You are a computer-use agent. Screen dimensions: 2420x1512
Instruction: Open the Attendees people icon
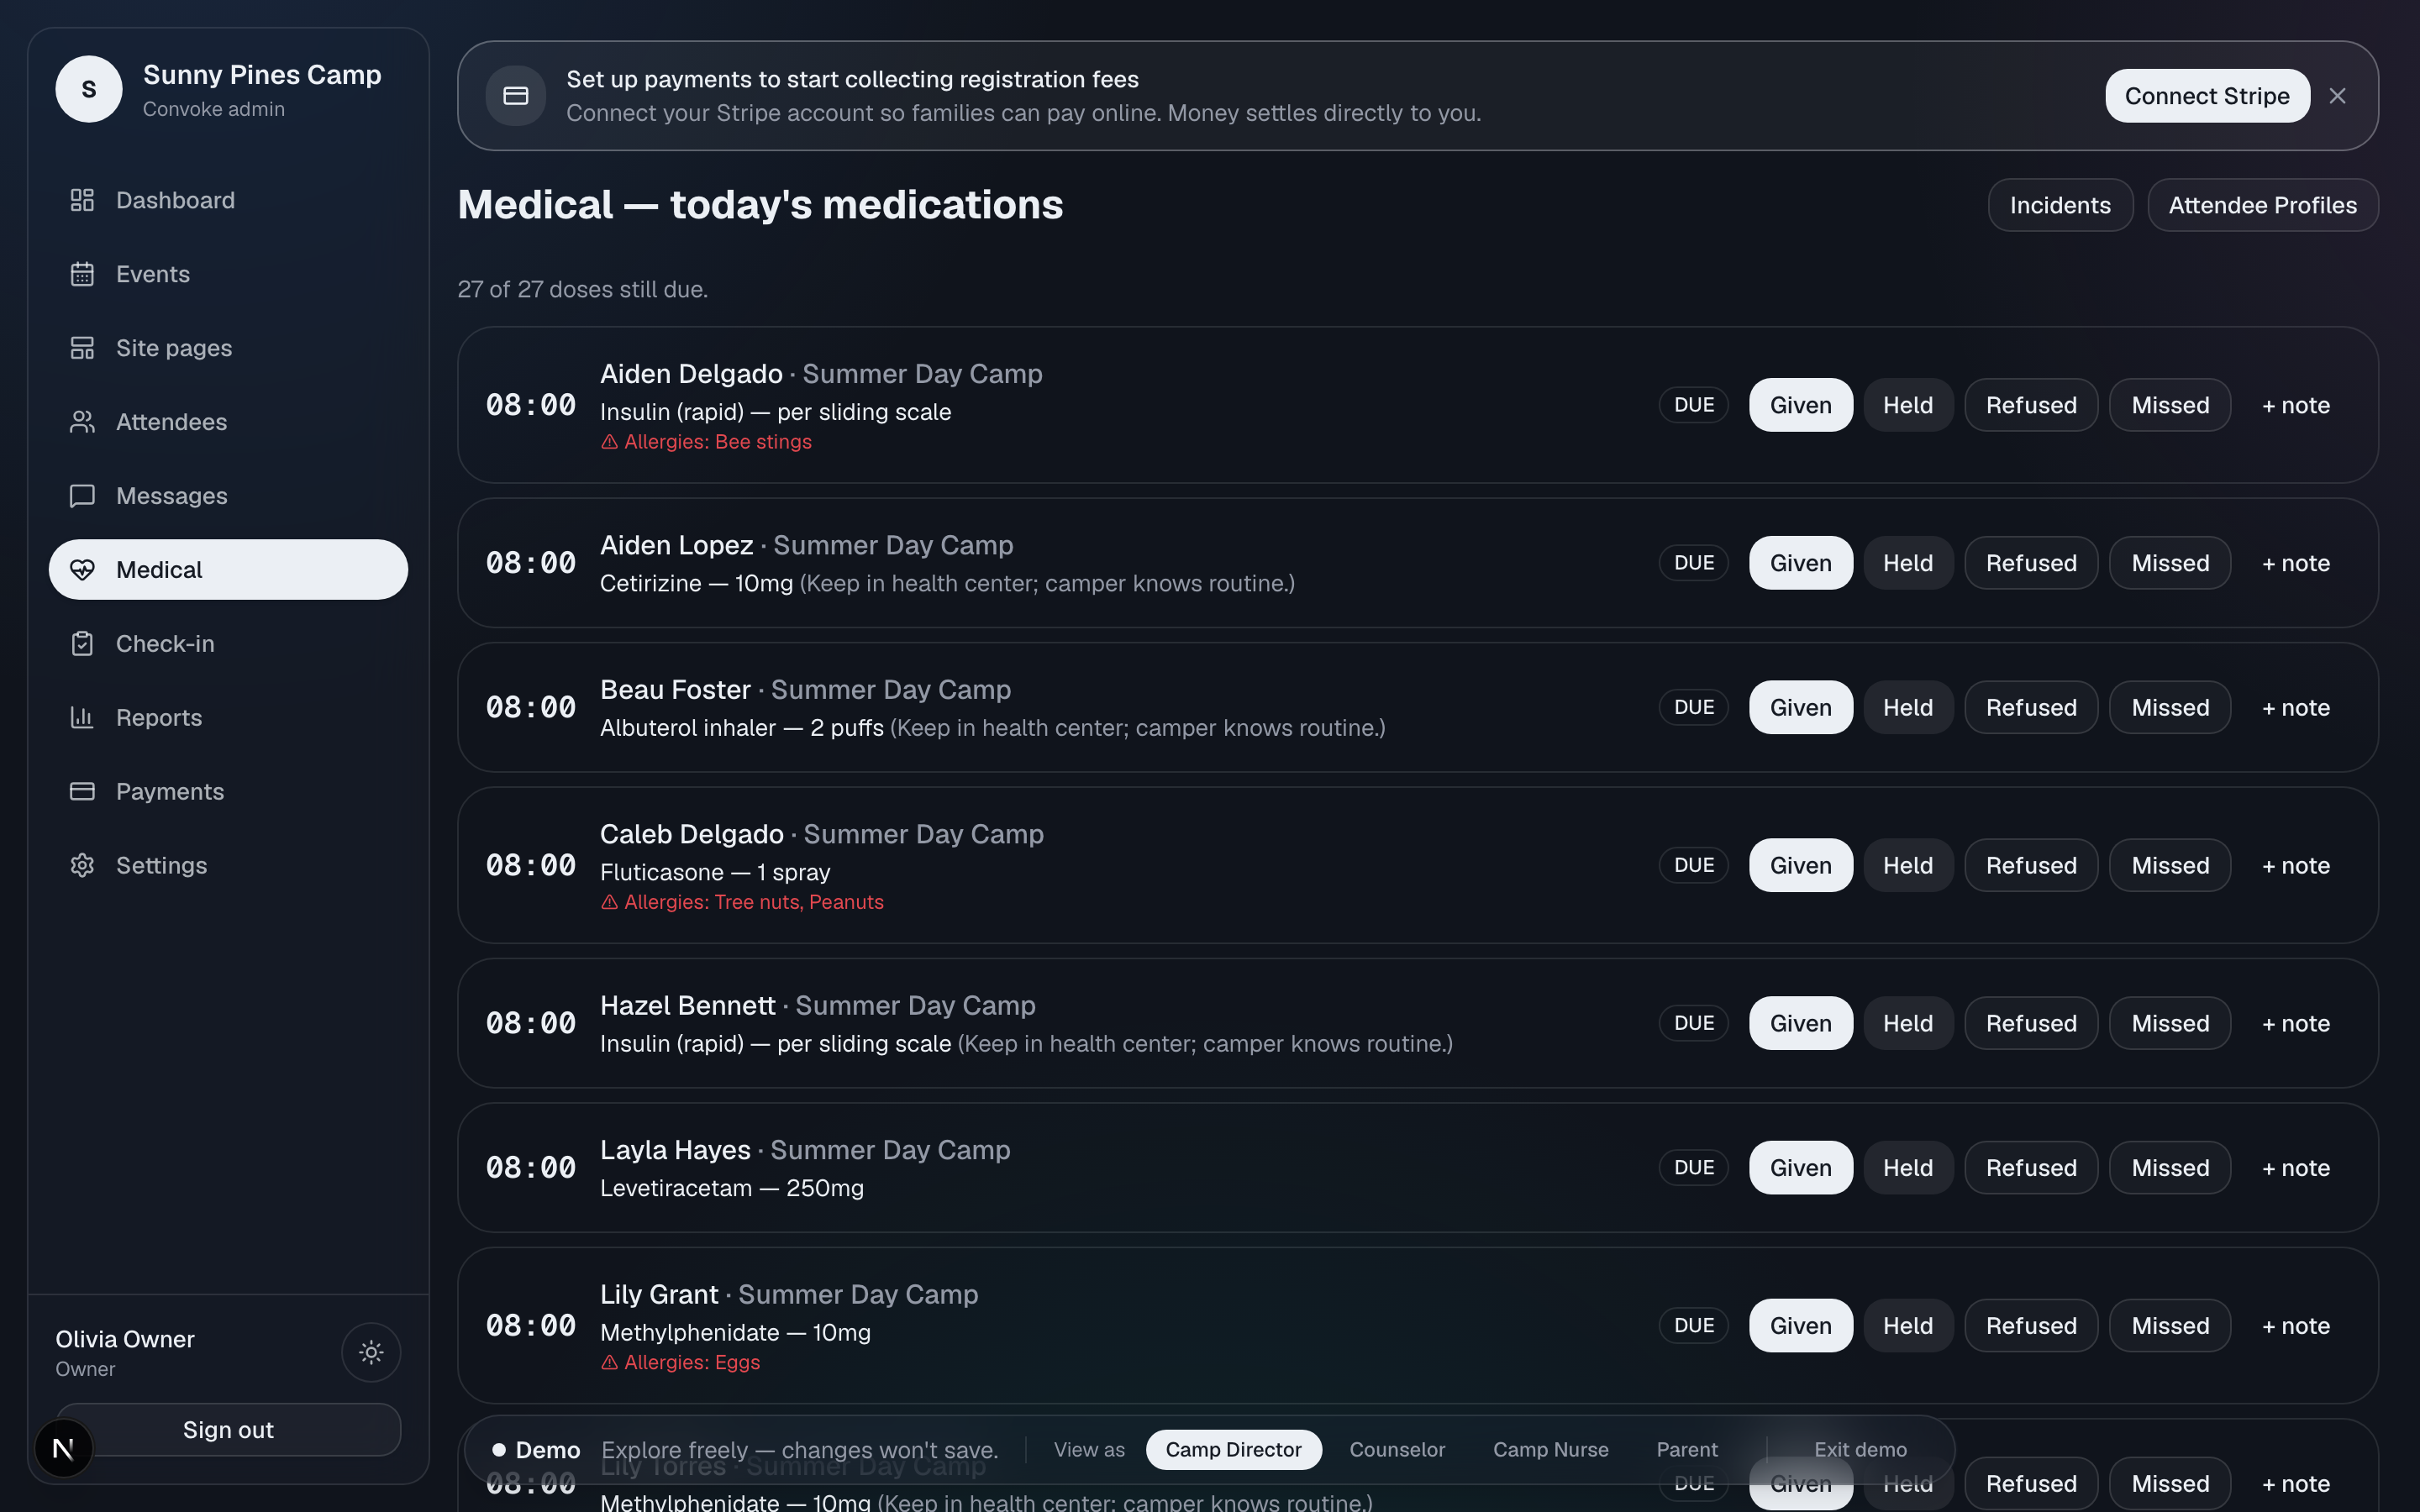pos(82,422)
